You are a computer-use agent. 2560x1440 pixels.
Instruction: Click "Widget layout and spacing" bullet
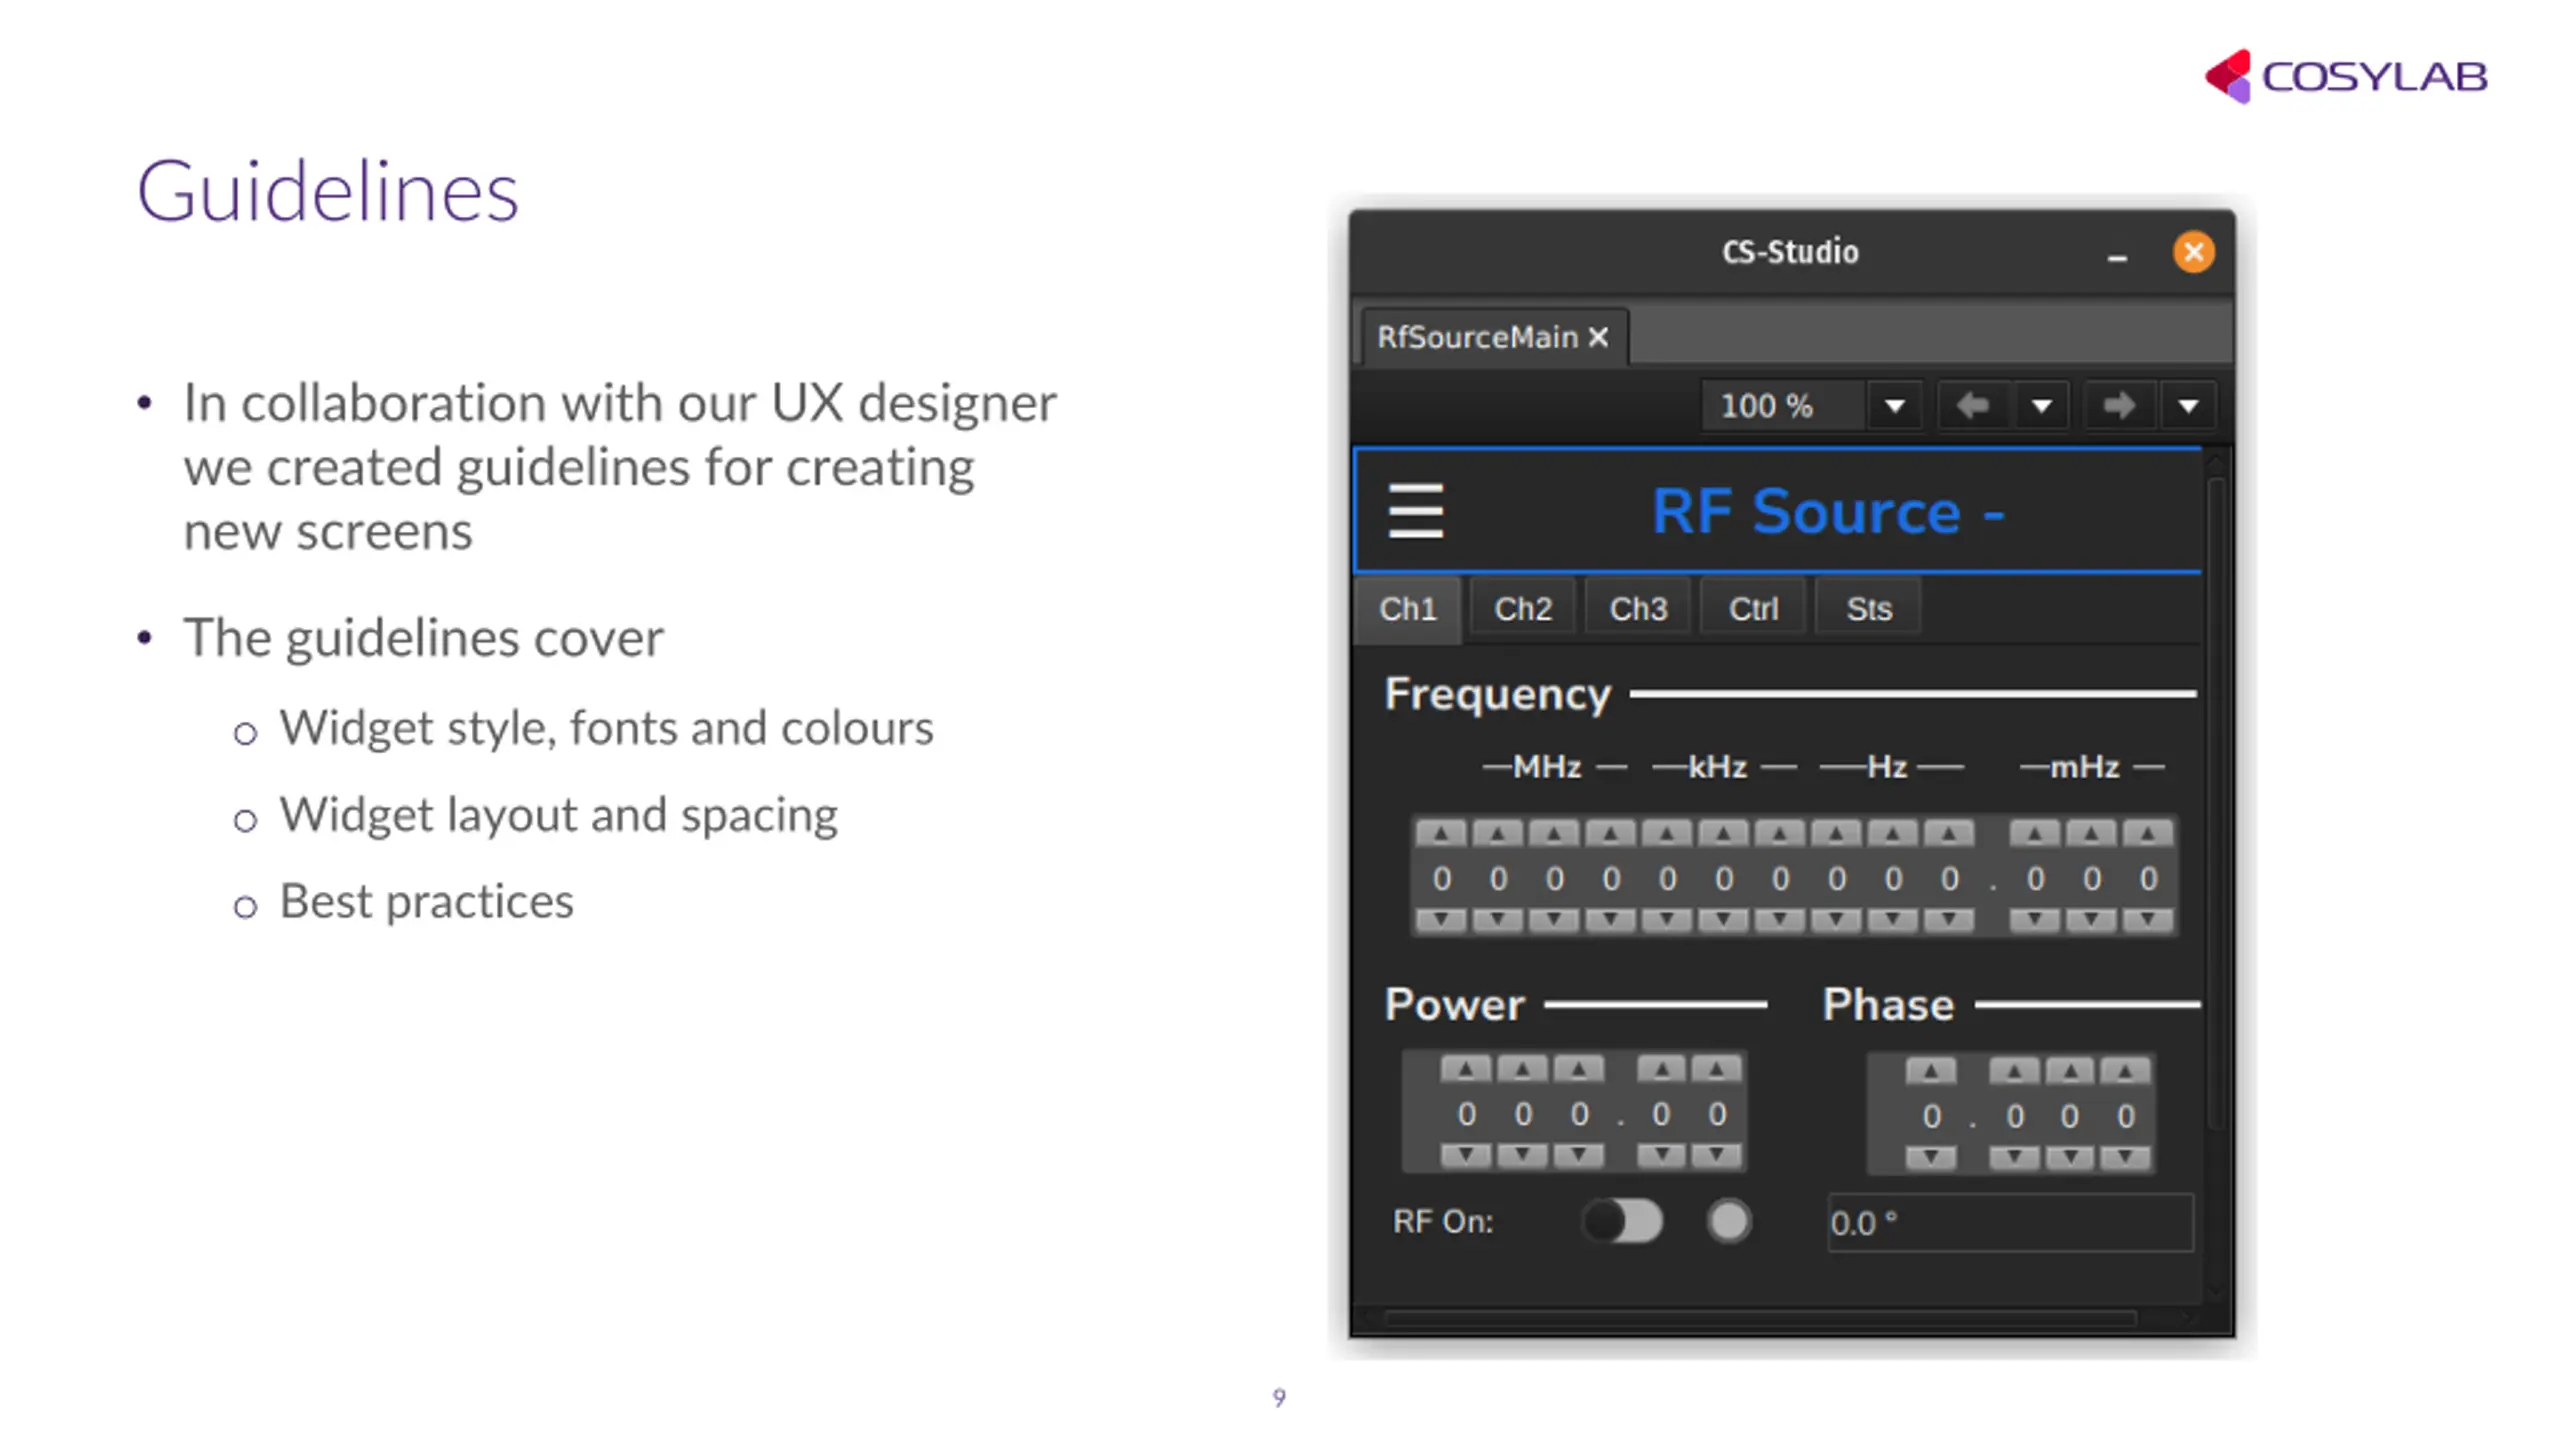click(x=558, y=815)
